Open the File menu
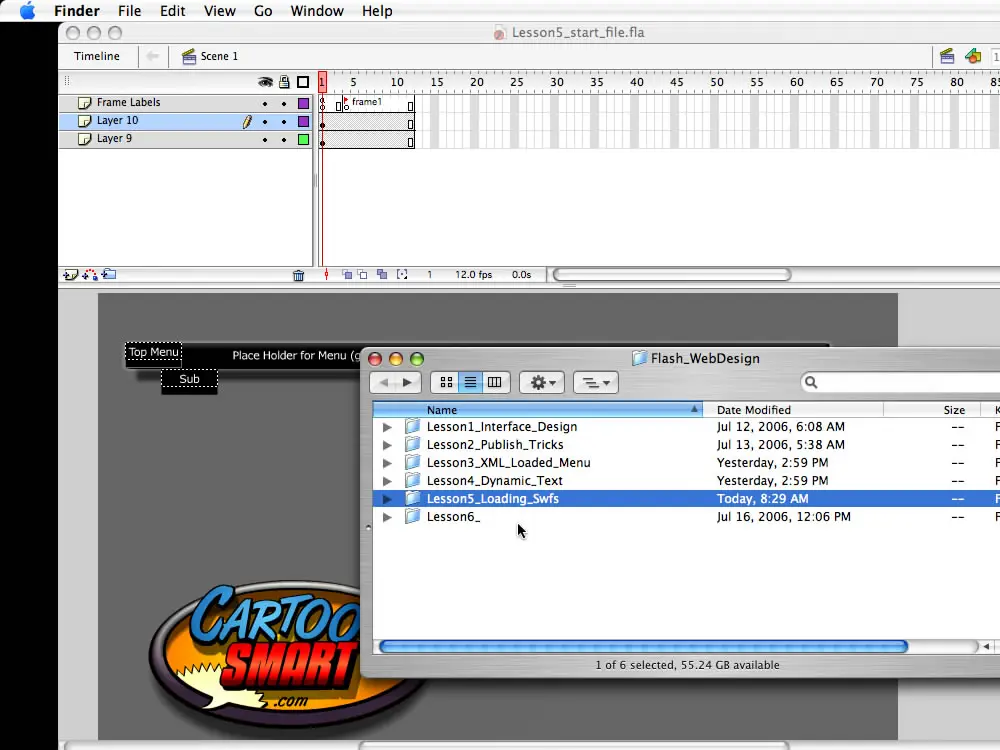 129,11
